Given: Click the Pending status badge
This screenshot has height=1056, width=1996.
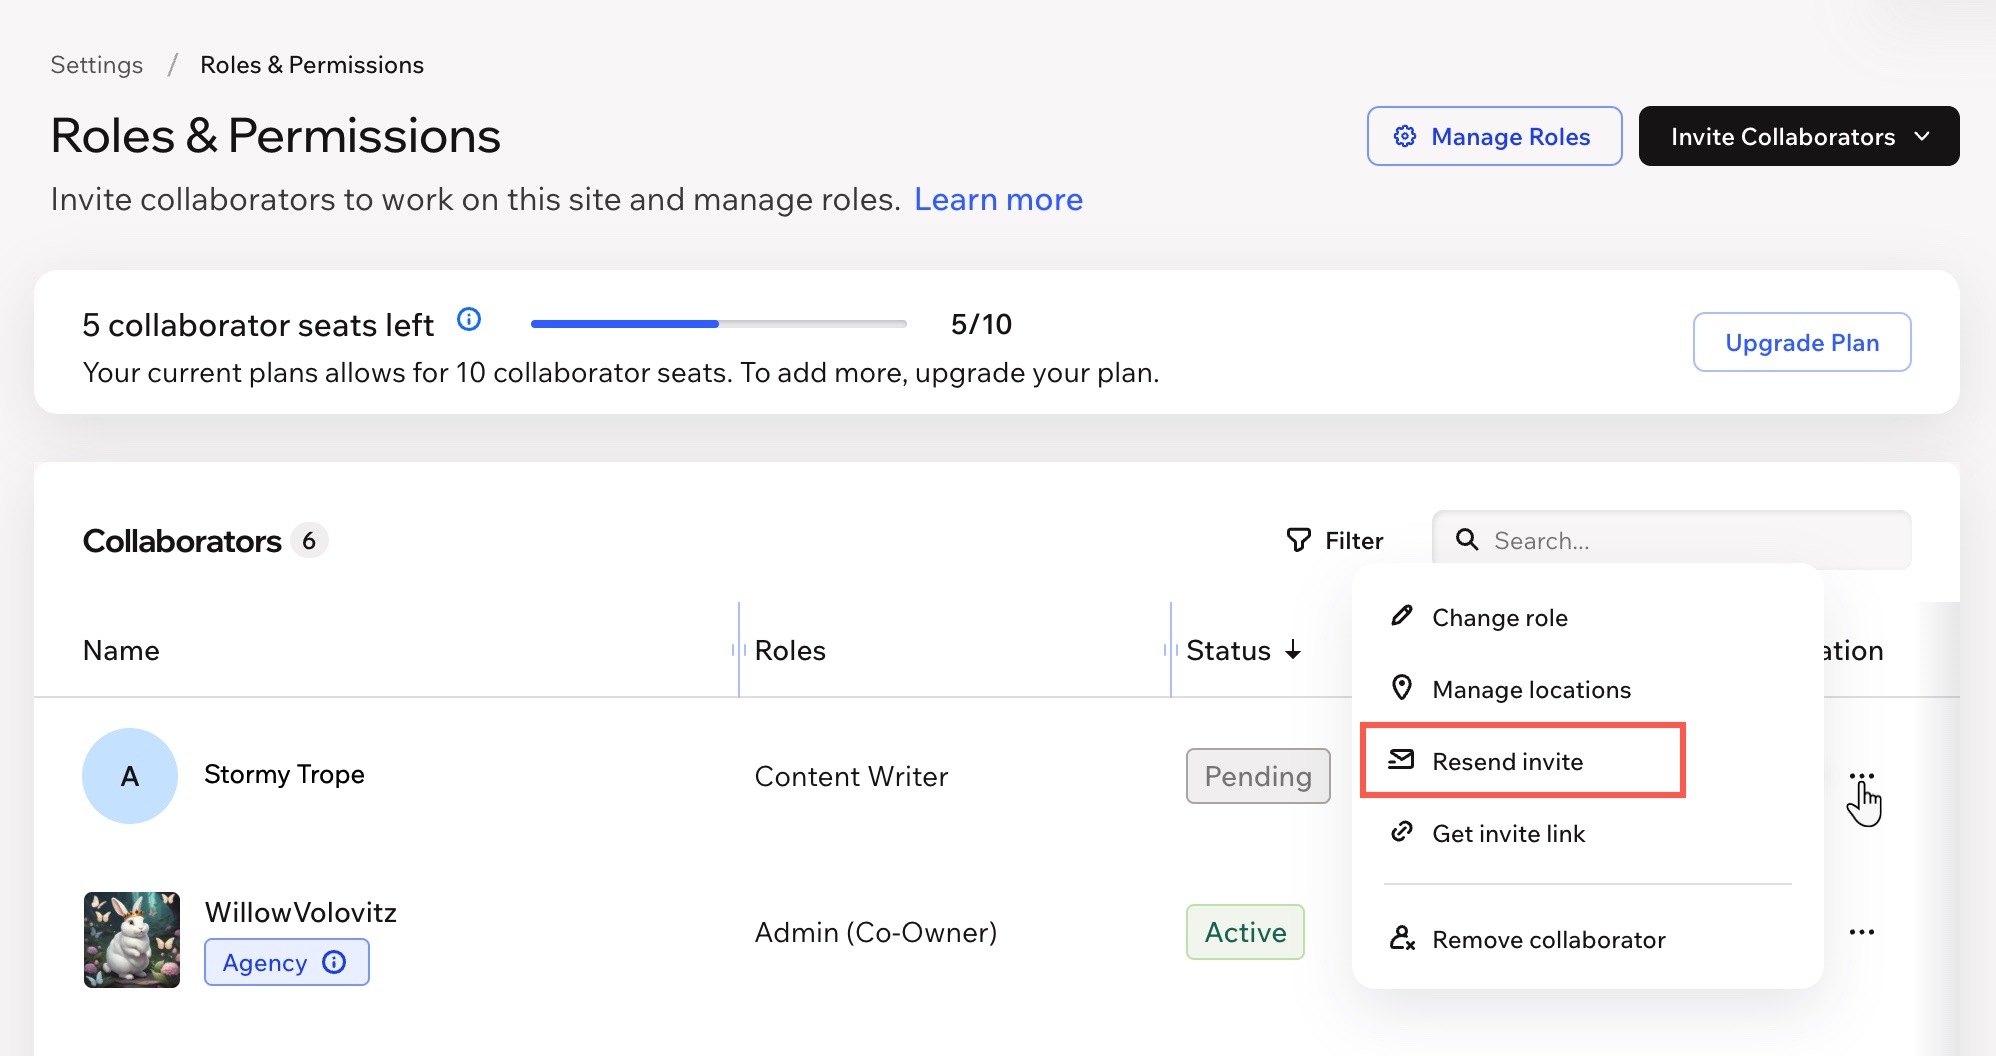Looking at the screenshot, I should 1258,776.
